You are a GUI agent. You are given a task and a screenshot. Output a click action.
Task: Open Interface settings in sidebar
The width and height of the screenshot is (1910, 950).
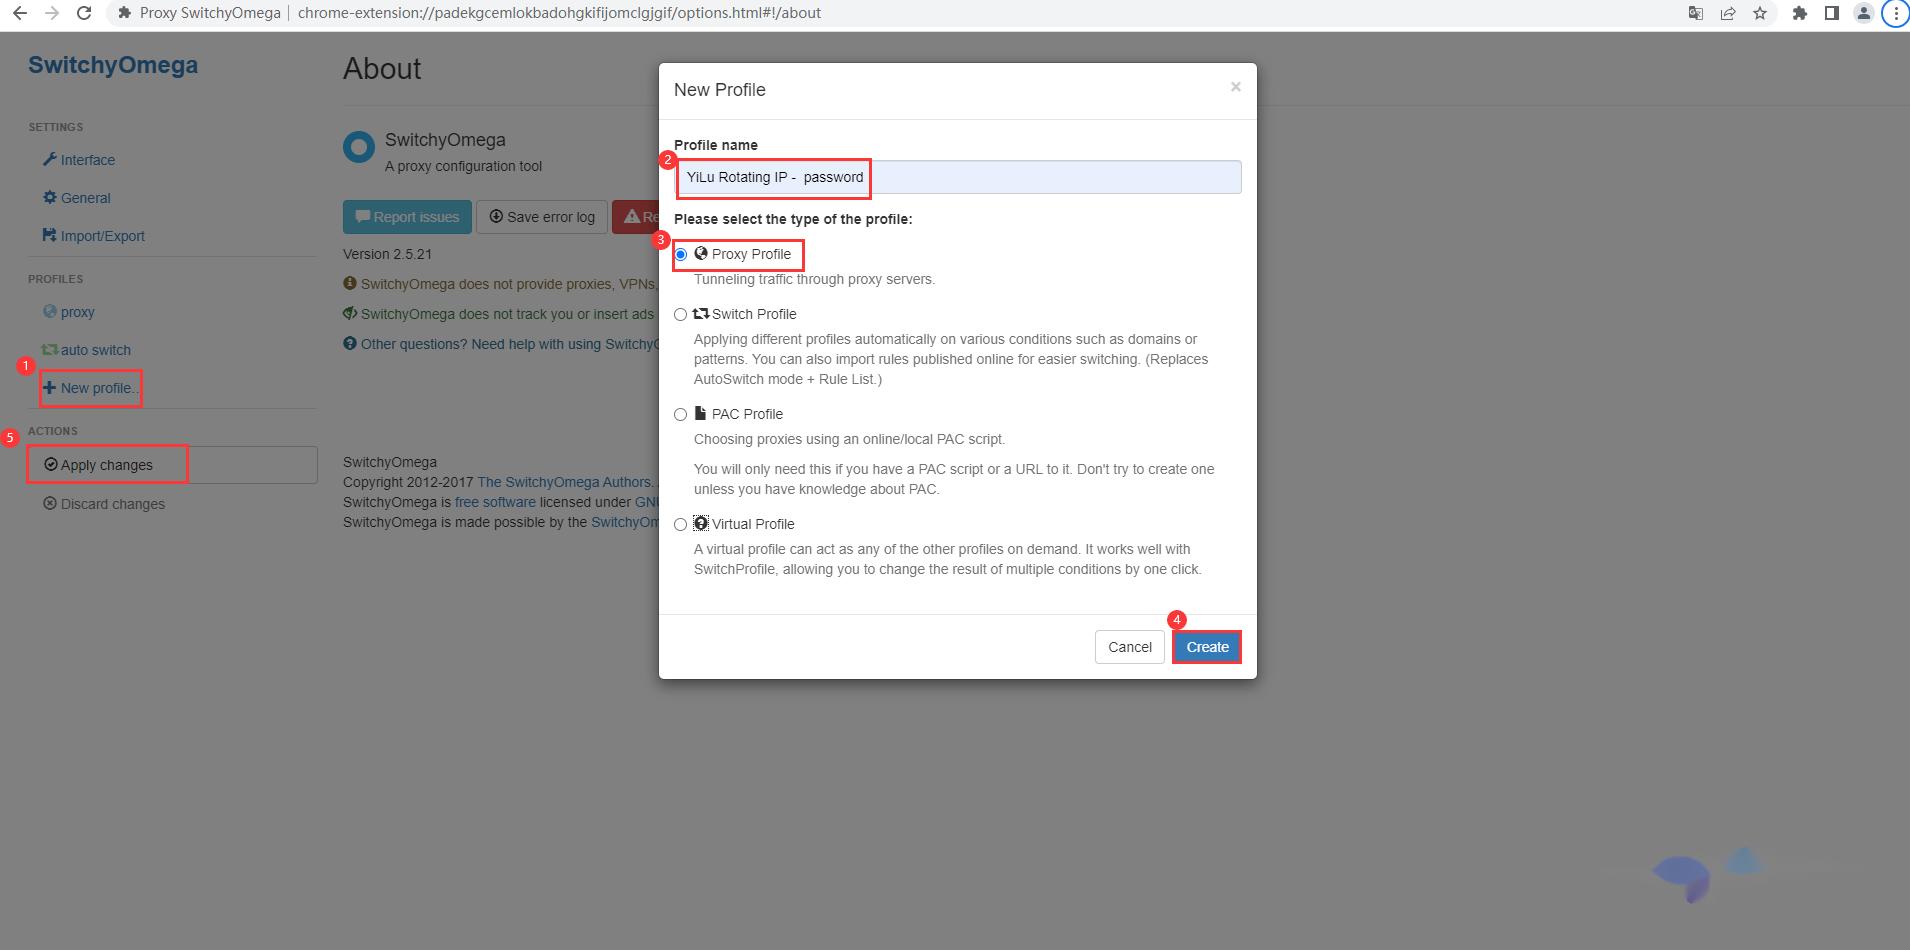coord(79,160)
